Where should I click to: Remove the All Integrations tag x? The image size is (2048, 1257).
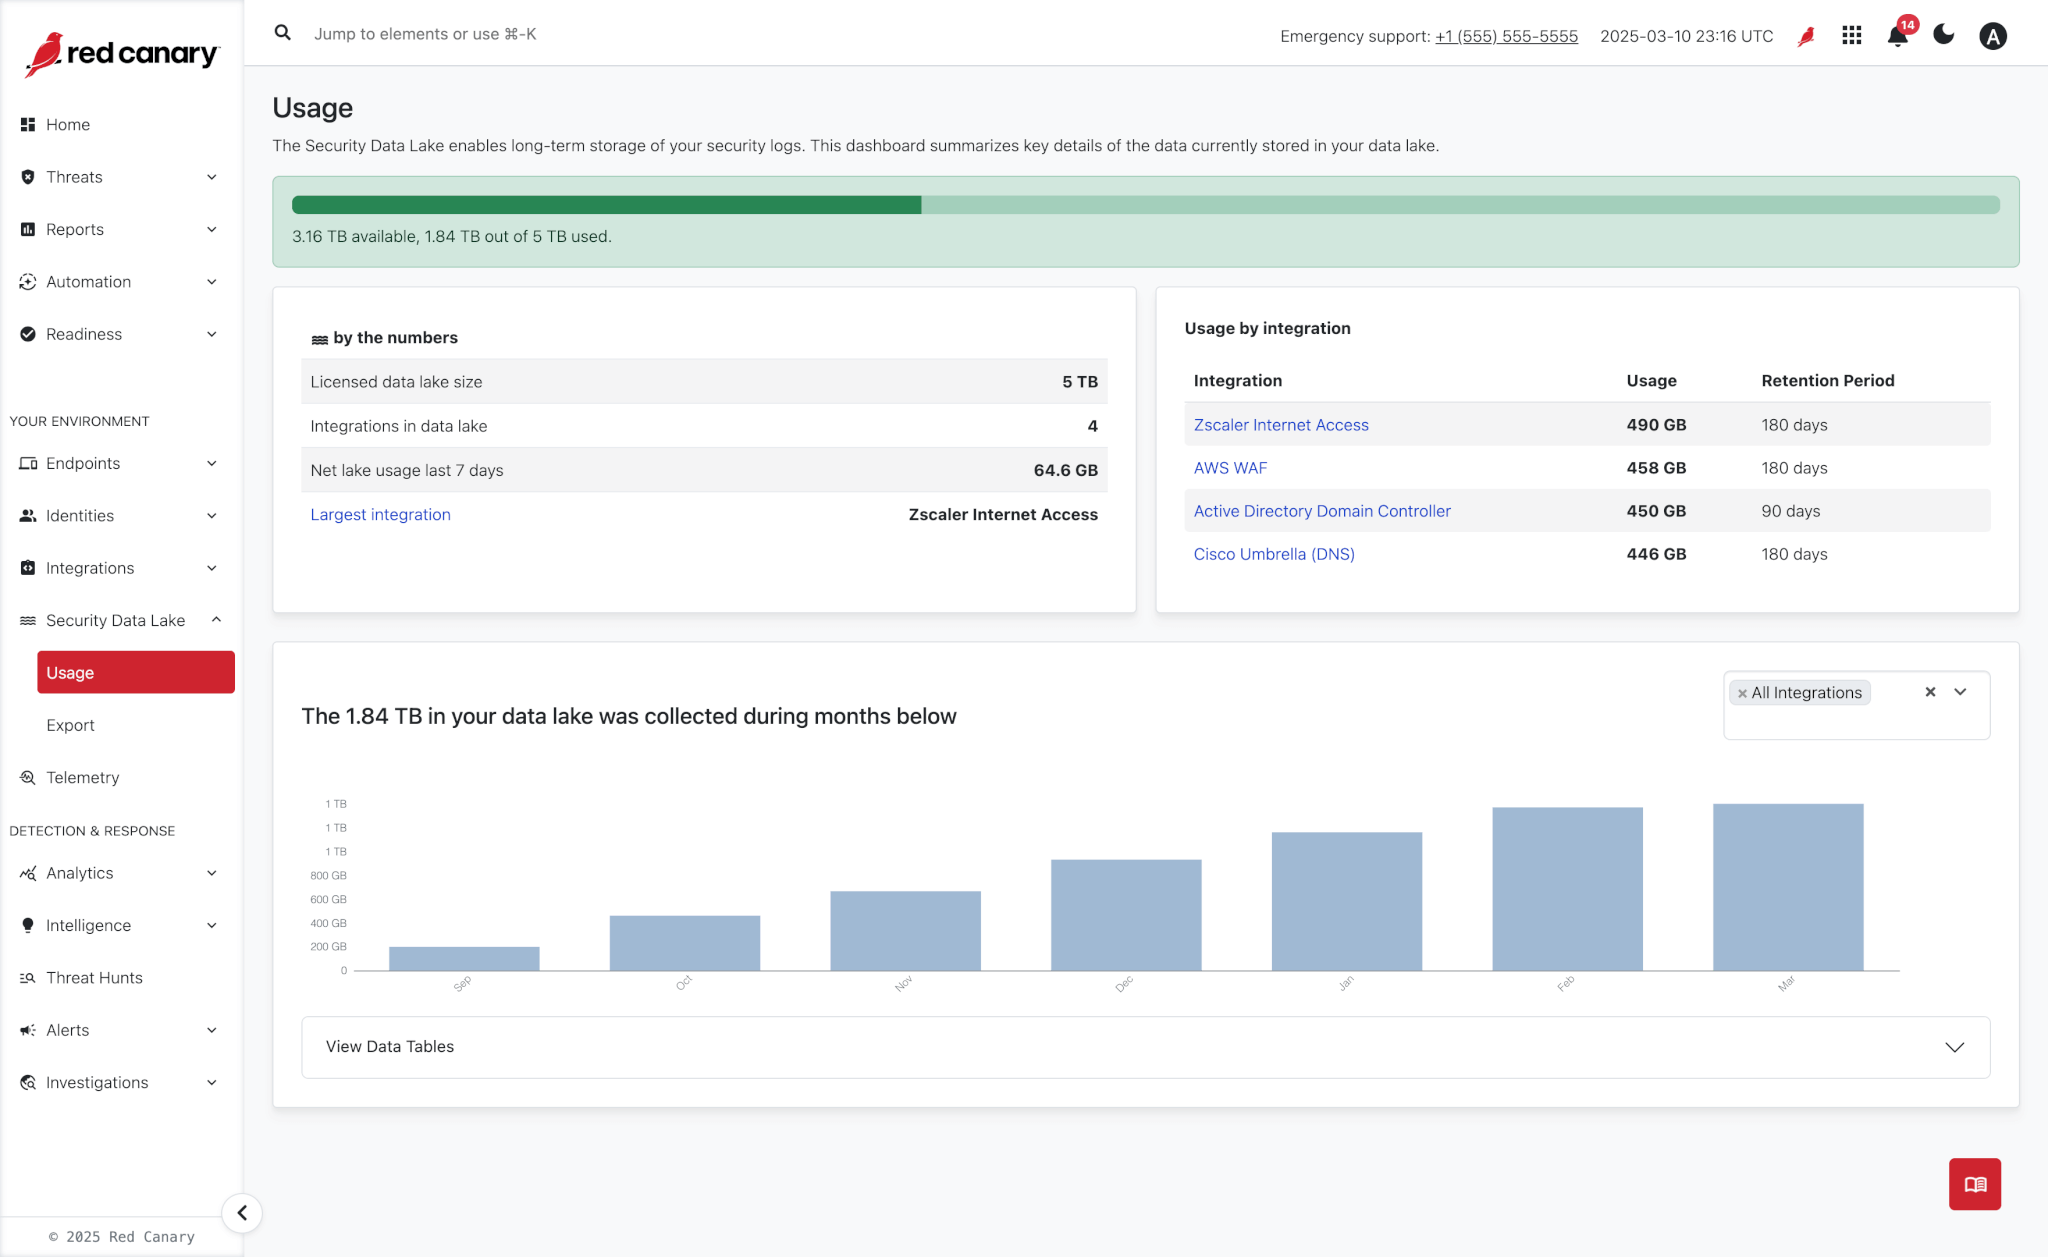click(x=1742, y=693)
